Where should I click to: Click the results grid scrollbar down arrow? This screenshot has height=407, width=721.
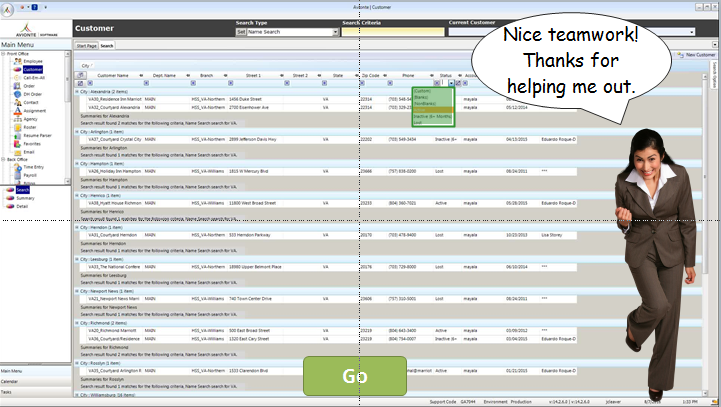coord(704,394)
